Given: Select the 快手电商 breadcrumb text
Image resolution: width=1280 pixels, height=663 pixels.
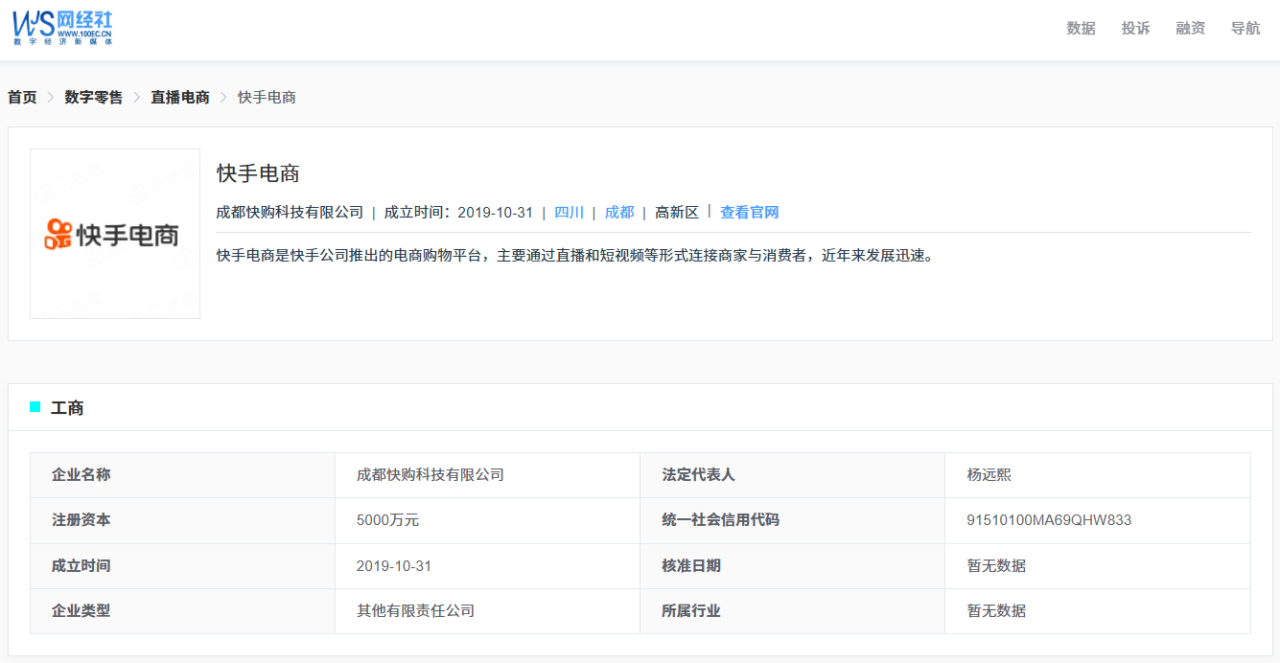Looking at the screenshot, I should click(x=267, y=97).
